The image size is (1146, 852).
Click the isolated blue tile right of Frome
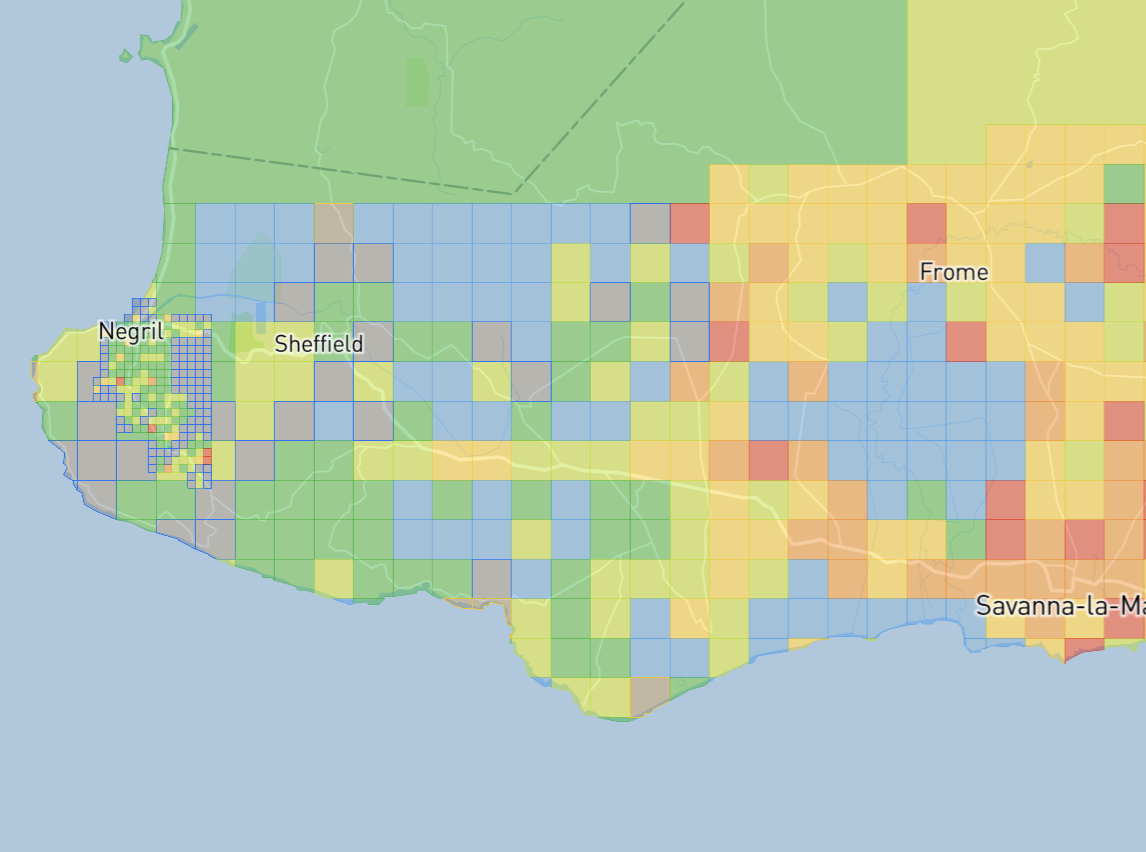tap(1045, 263)
